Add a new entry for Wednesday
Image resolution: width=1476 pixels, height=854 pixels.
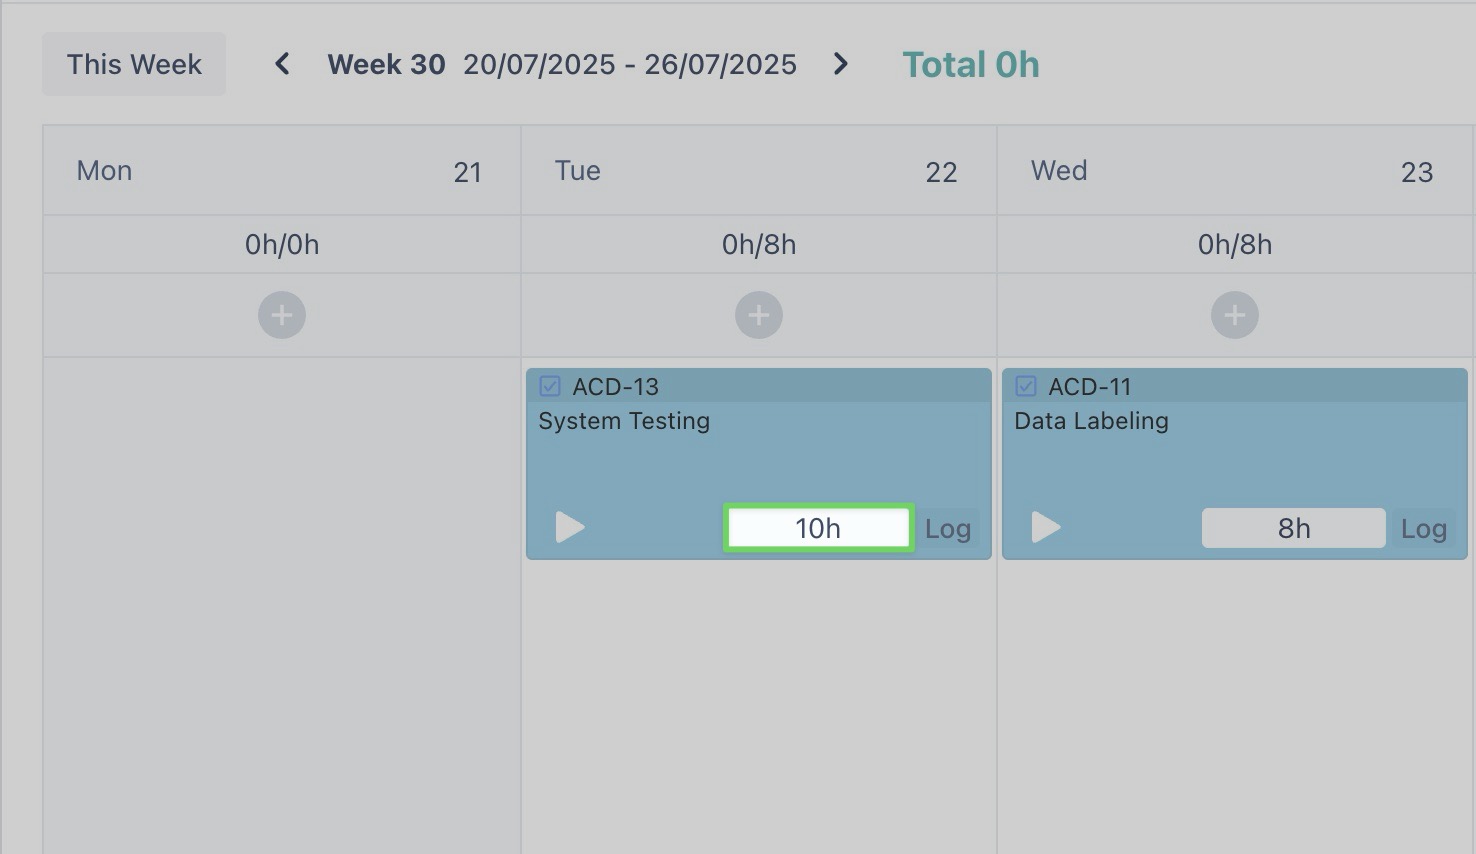click(x=1235, y=316)
